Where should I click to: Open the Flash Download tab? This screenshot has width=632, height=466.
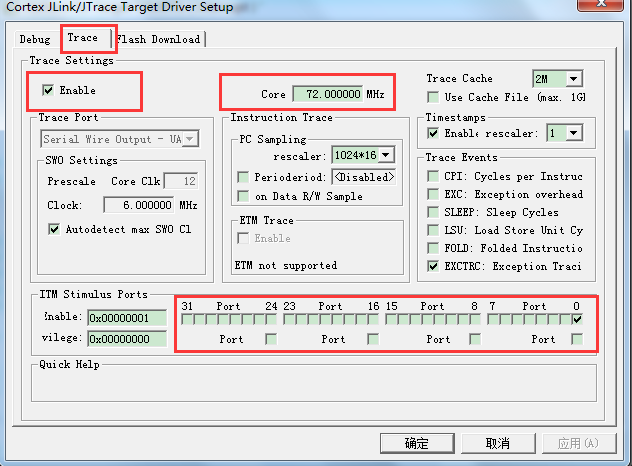pyautogui.click(x=158, y=40)
